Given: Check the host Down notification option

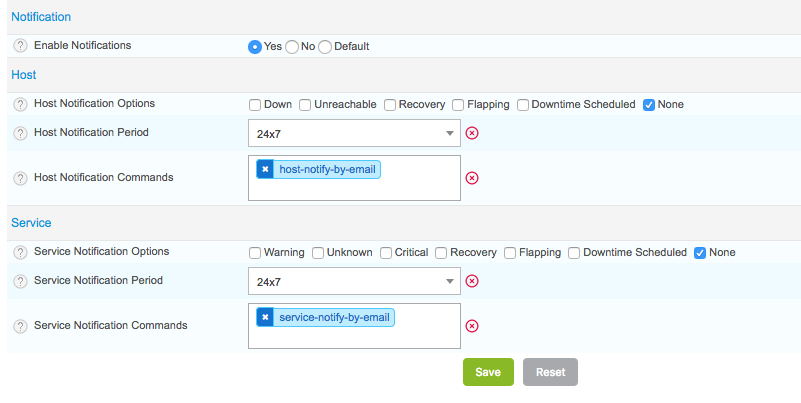Looking at the screenshot, I should tap(255, 105).
